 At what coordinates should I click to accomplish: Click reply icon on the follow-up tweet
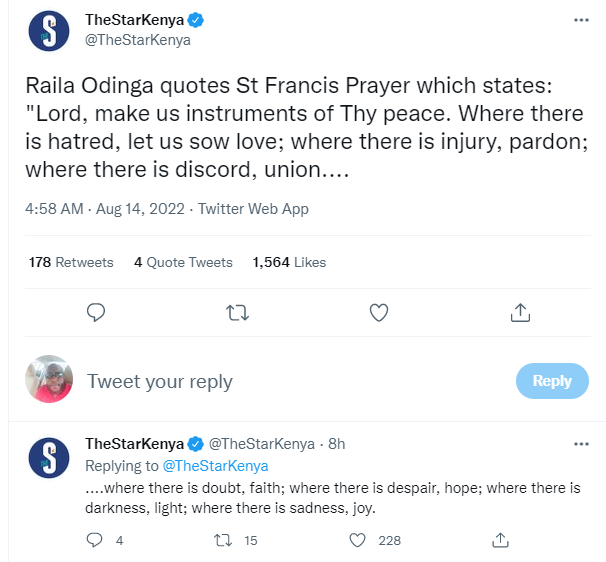pos(96,540)
